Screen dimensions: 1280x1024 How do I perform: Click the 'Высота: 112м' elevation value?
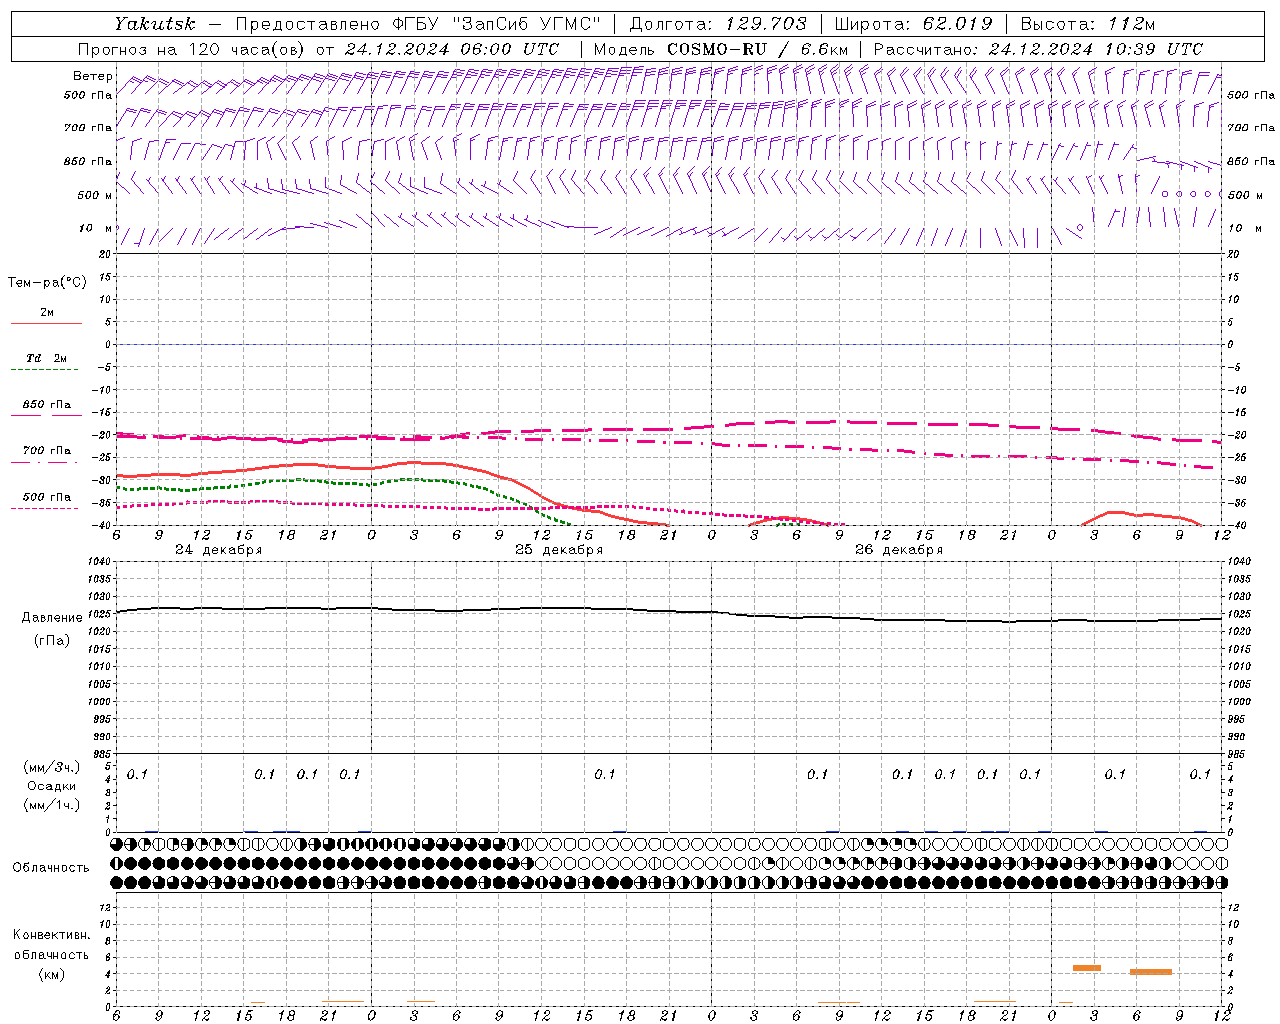click(x=1088, y=24)
